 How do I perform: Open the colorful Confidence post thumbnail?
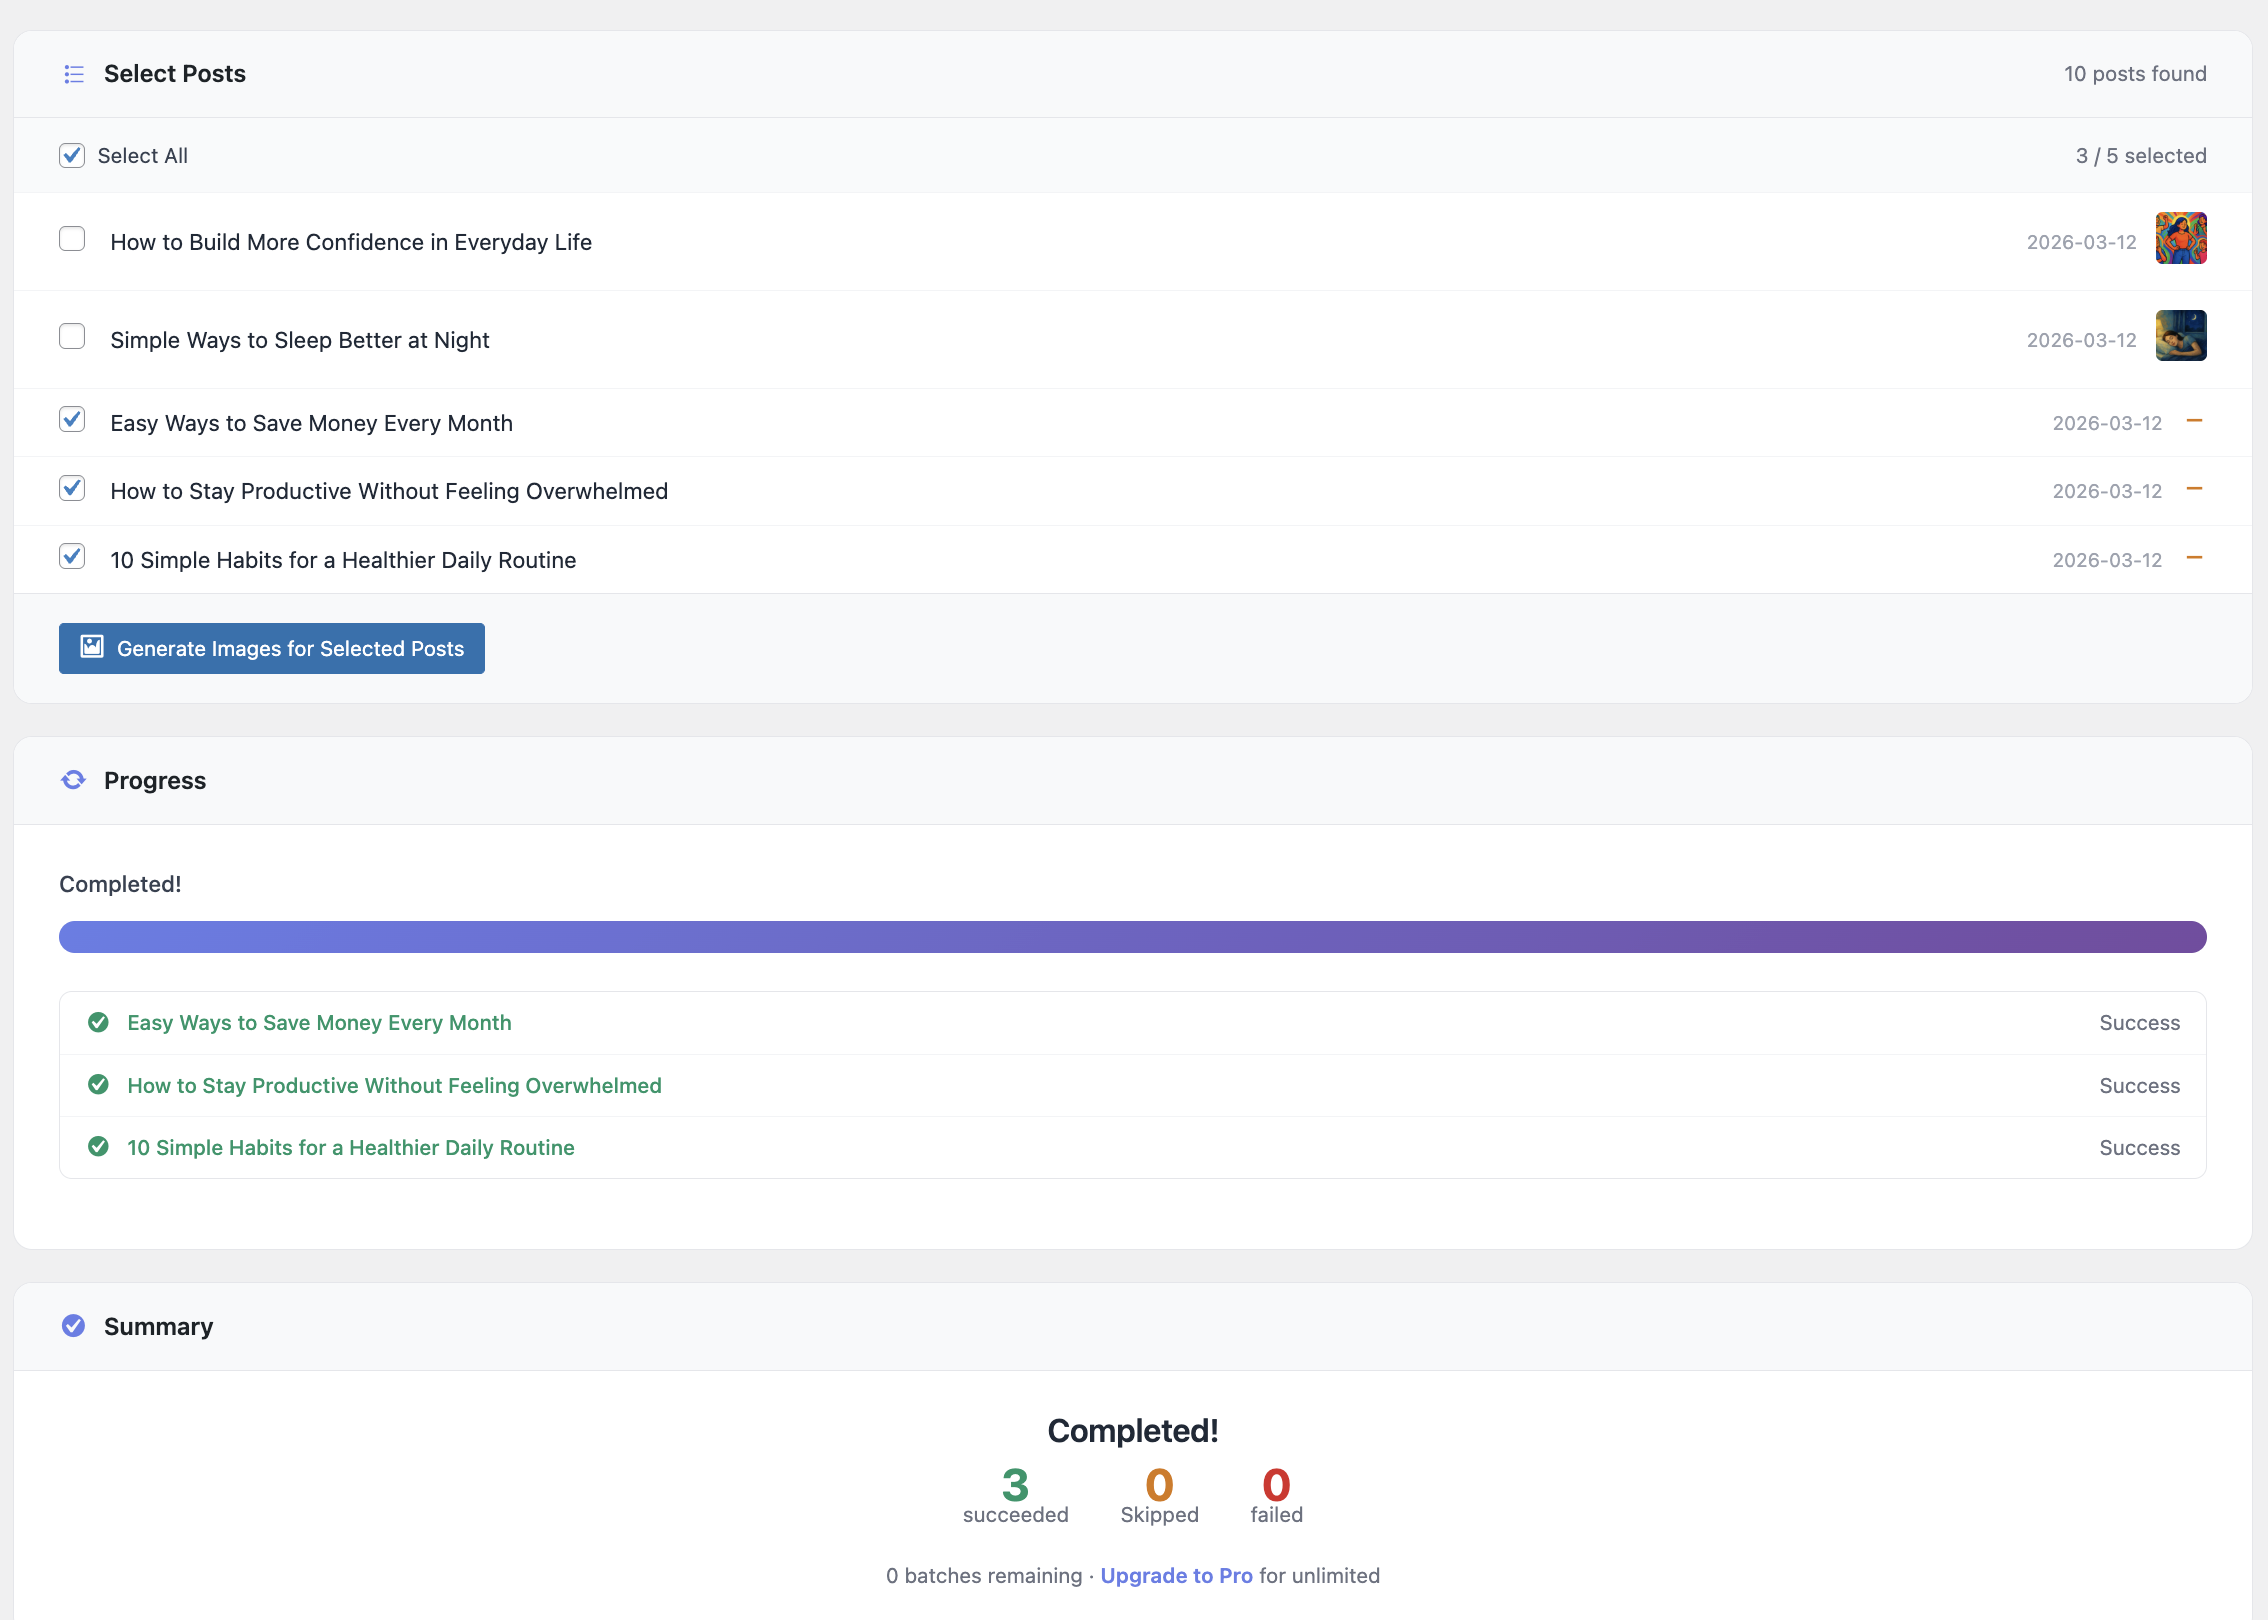tap(2180, 238)
